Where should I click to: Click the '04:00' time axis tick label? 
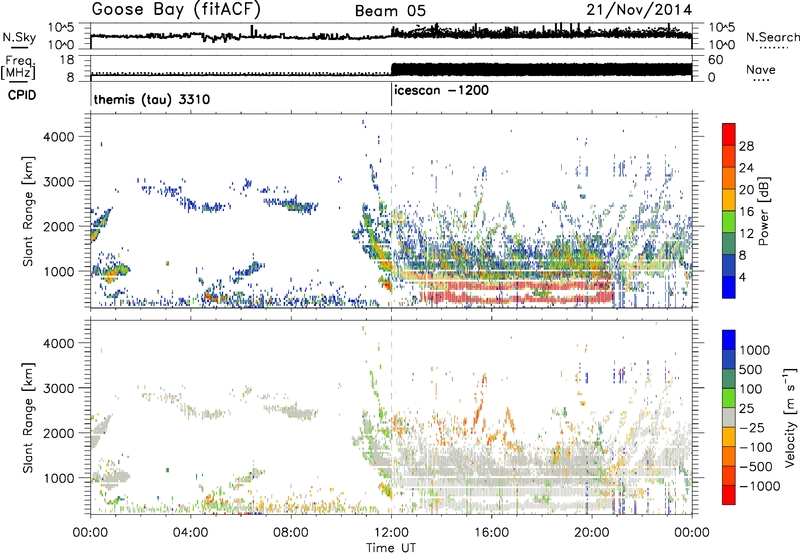point(190,533)
